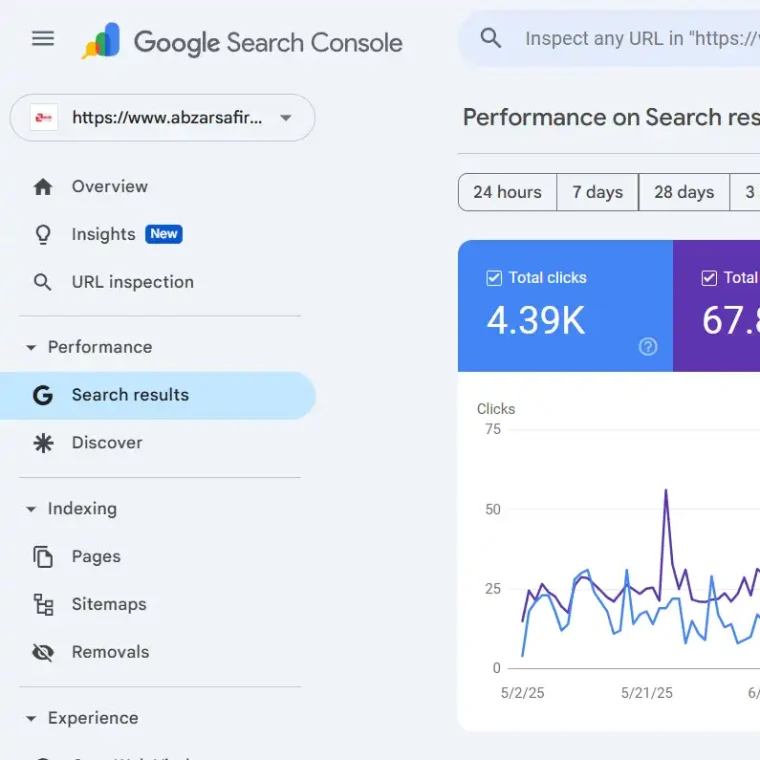
Task: Open the hamburger main menu
Action: click(43, 39)
